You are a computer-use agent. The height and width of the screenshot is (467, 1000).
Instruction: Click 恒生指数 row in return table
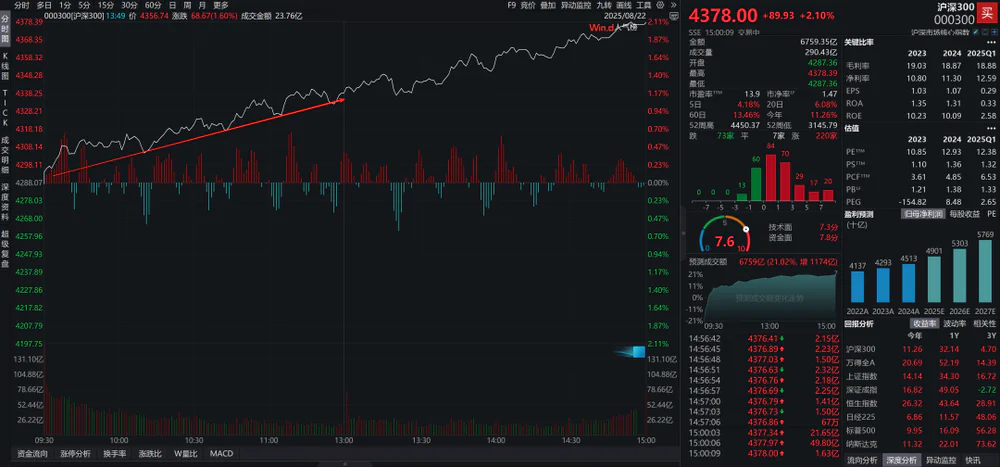click(x=922, y=403)
